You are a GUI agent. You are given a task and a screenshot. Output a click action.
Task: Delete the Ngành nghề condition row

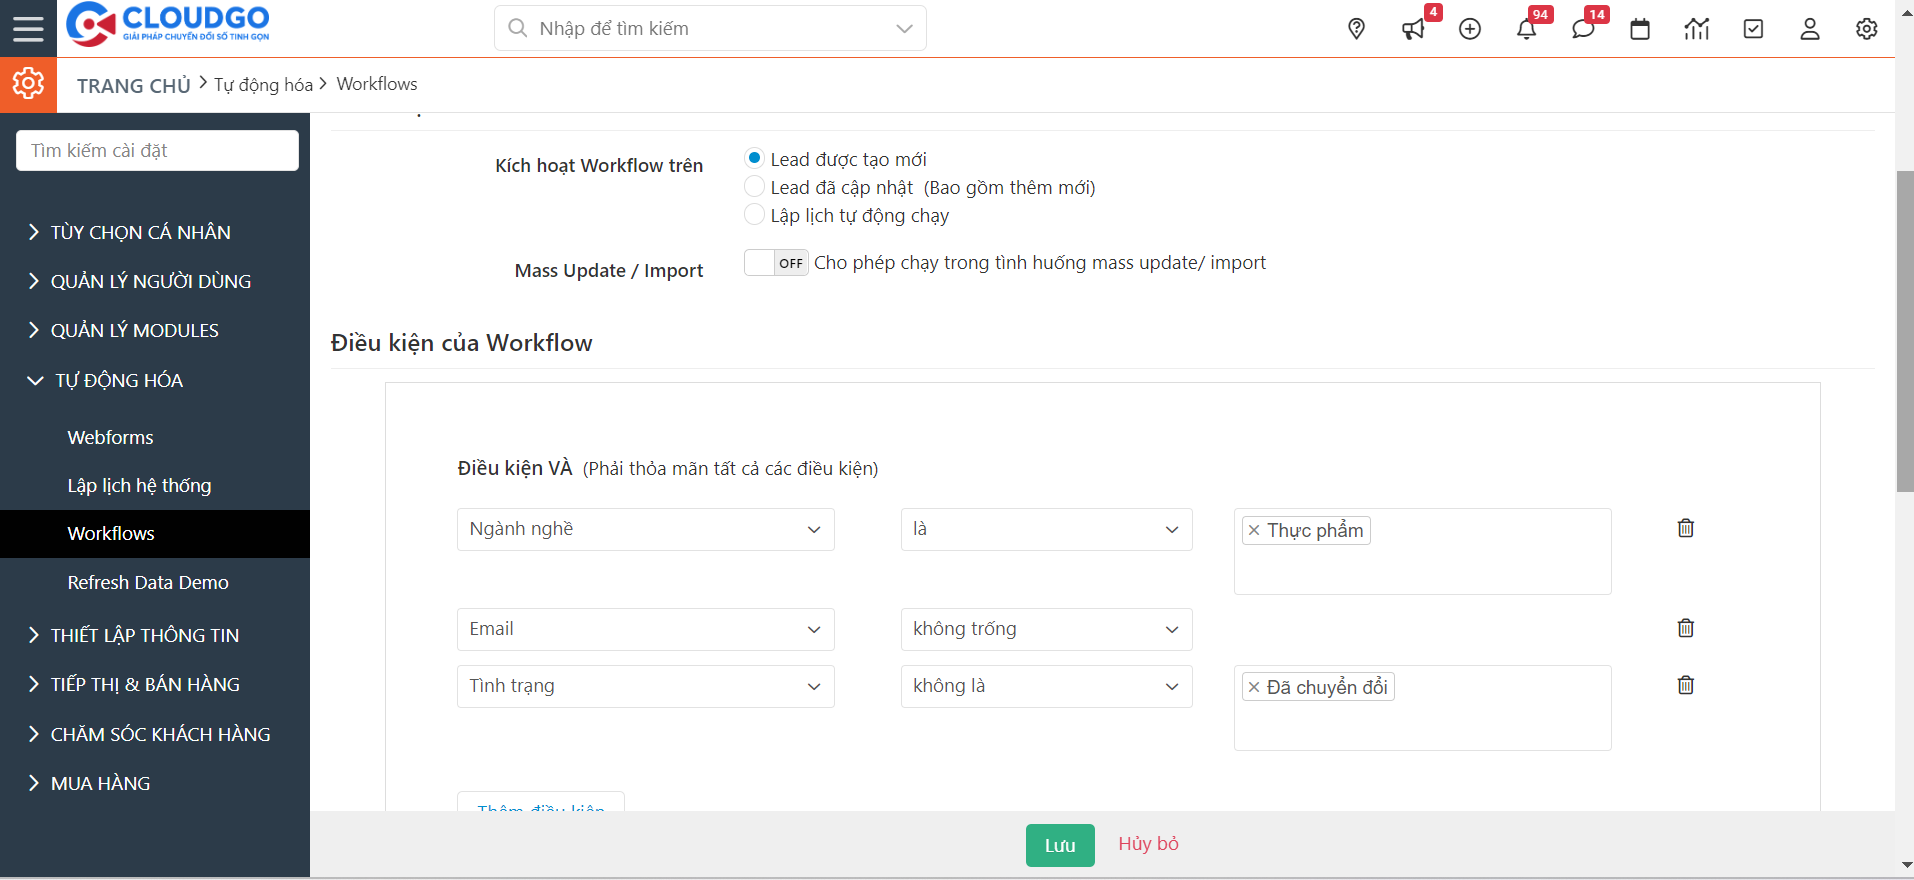1685,528
